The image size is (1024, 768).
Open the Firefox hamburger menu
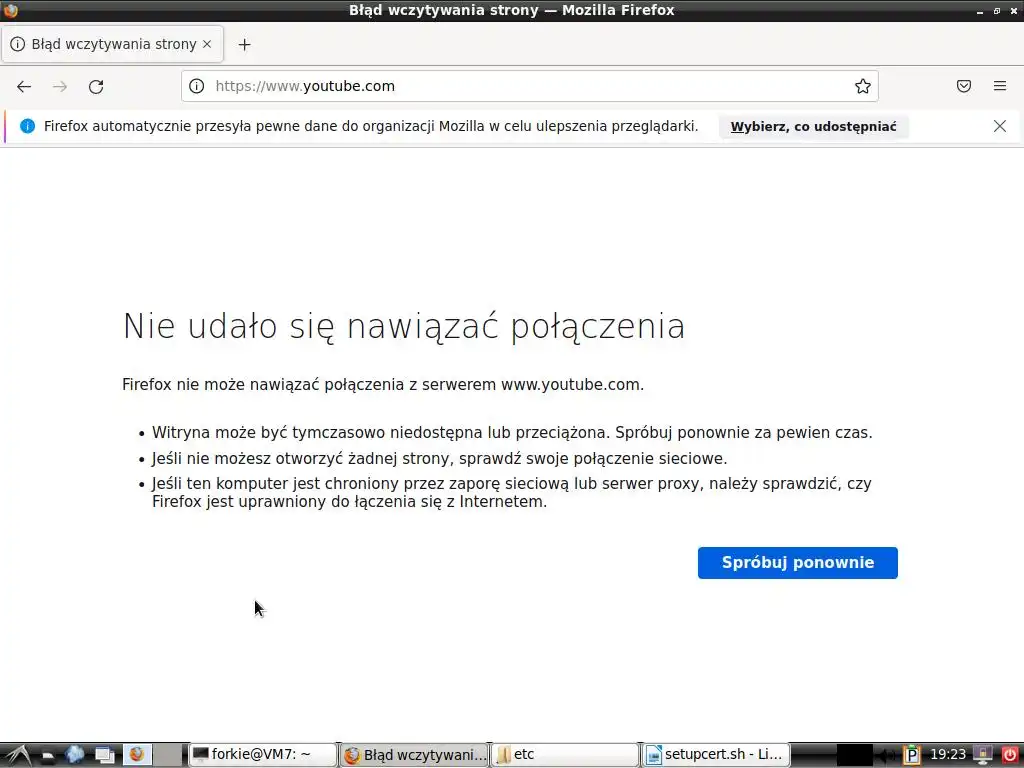pyautogui.click(x=1000, y=86)
